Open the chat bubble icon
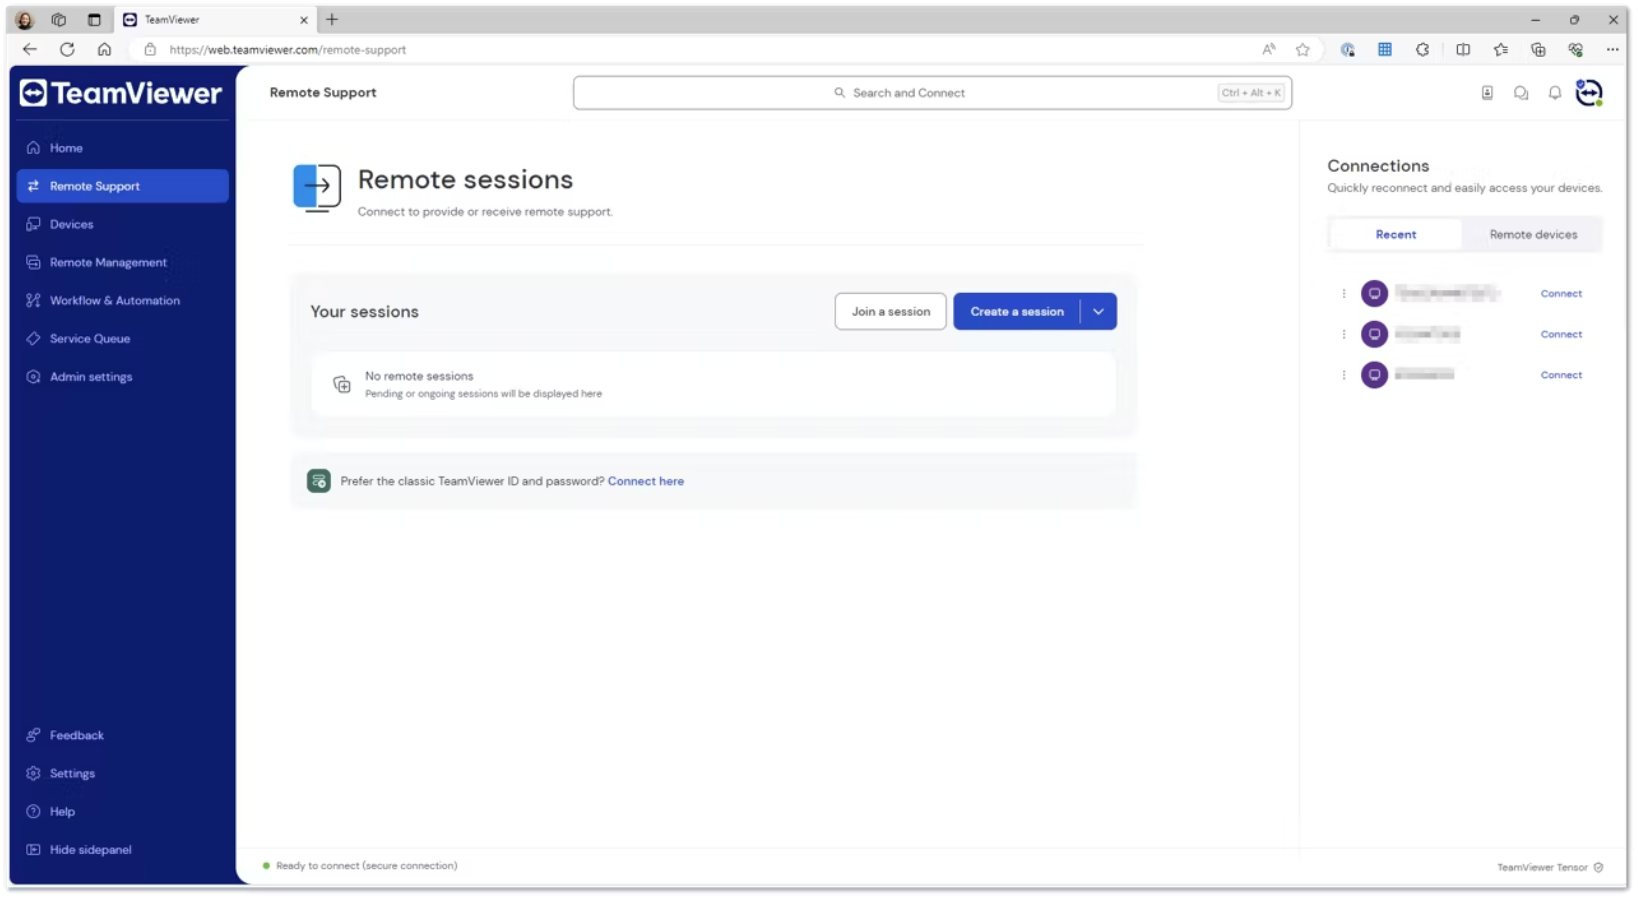This screenshot has height=900, width=1638. coord(1520,93)
